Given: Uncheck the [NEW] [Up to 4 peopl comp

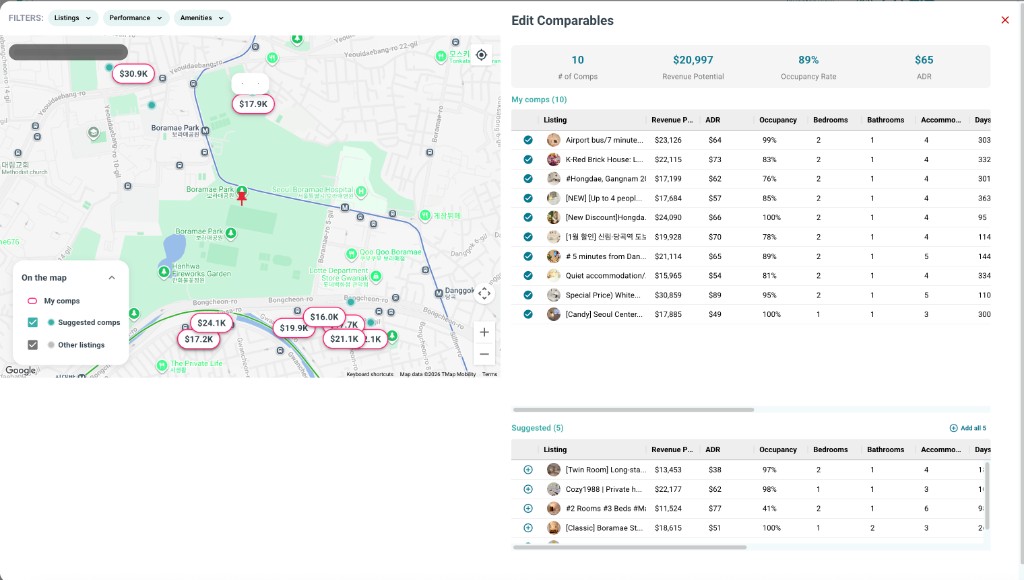Looking at the screenshot, I should pyautogui.click(x=528, y=198).
